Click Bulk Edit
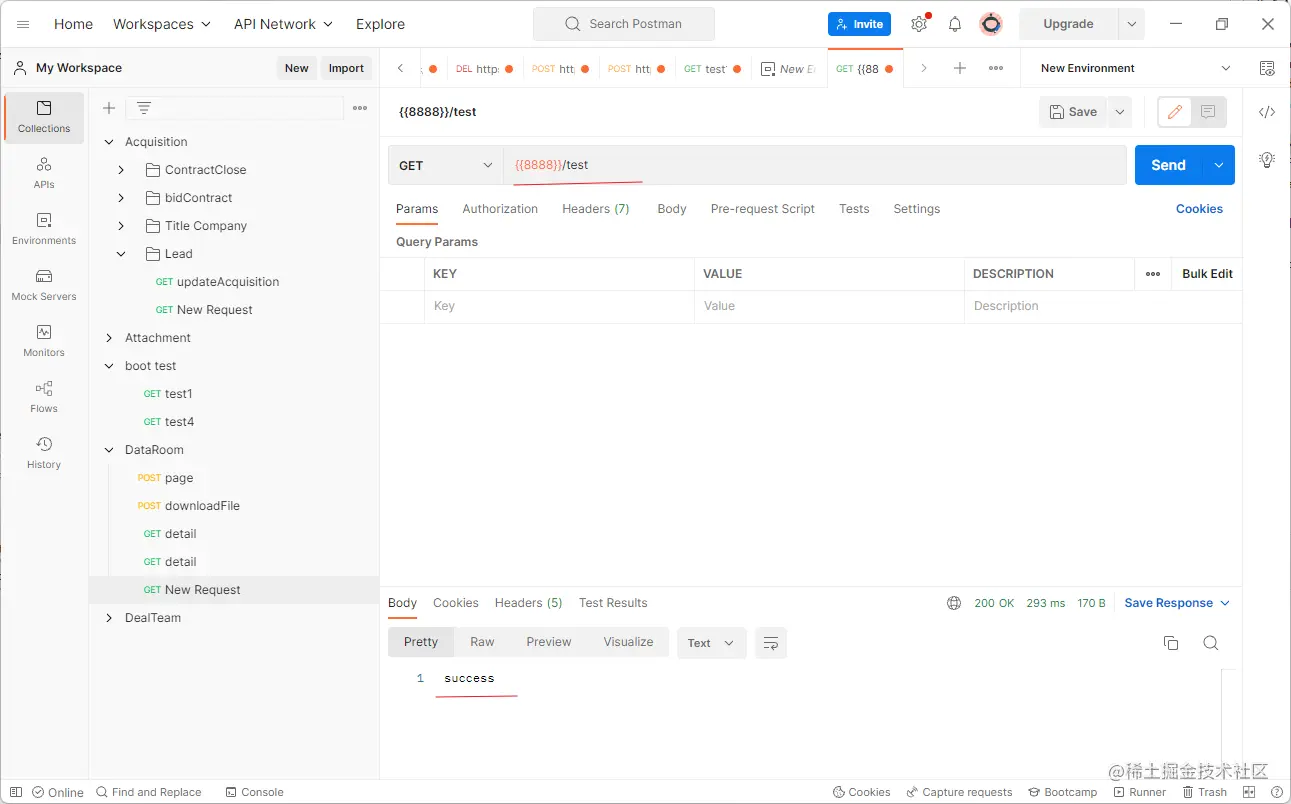The height and width of the screenshot is (804, 1291). coord(1207,274)
